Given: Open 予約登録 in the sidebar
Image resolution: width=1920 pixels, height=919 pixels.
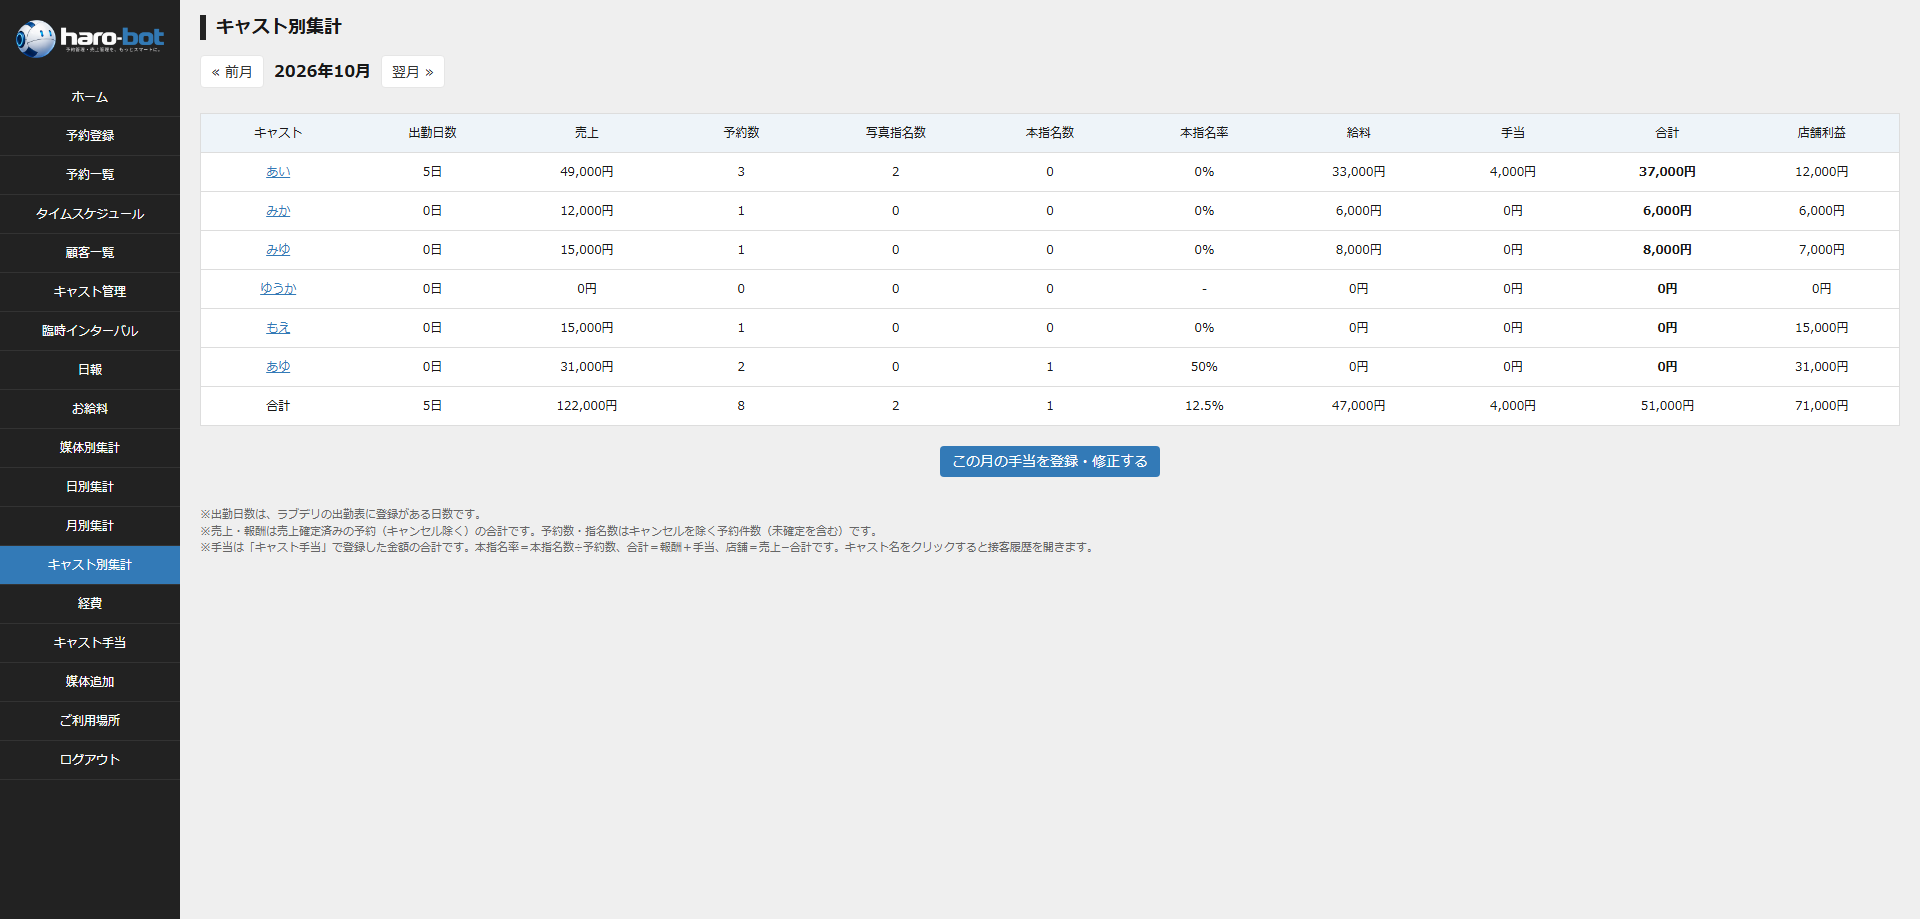Looking at the screenshot, I should coord(90,136).
